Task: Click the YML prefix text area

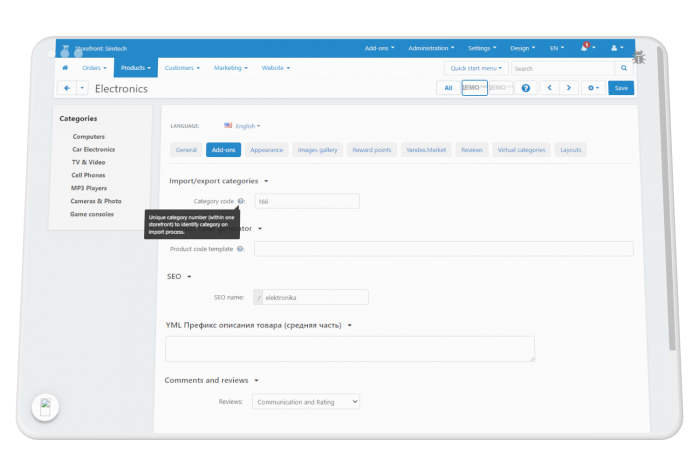Action: tap(350, 349)
